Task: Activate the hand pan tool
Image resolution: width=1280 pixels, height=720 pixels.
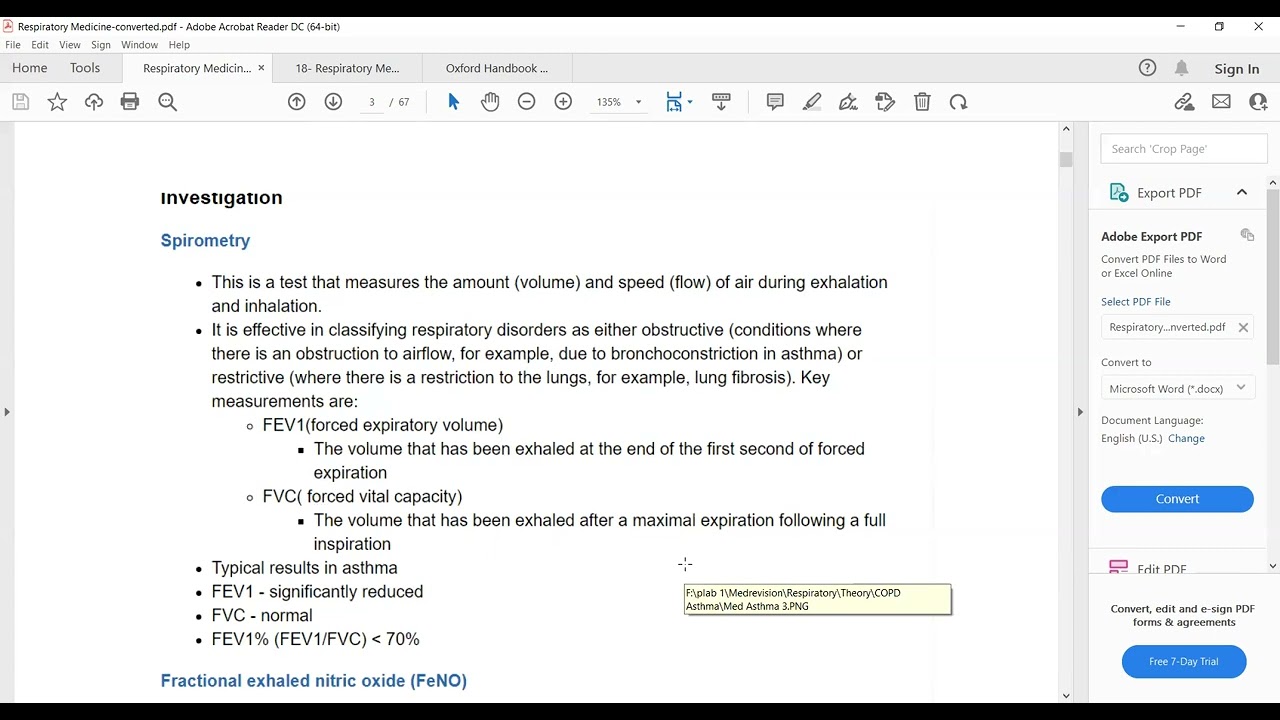Action: (490, 102)
